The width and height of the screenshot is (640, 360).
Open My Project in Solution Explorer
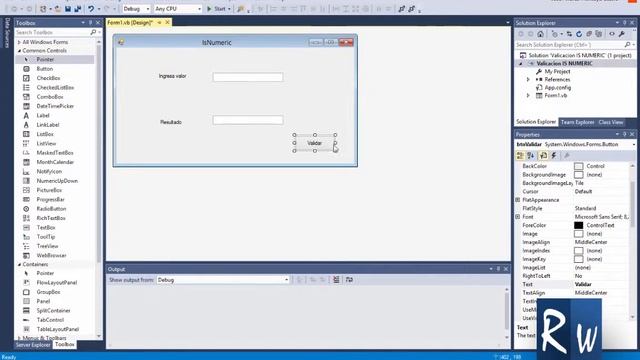point(557,71)
